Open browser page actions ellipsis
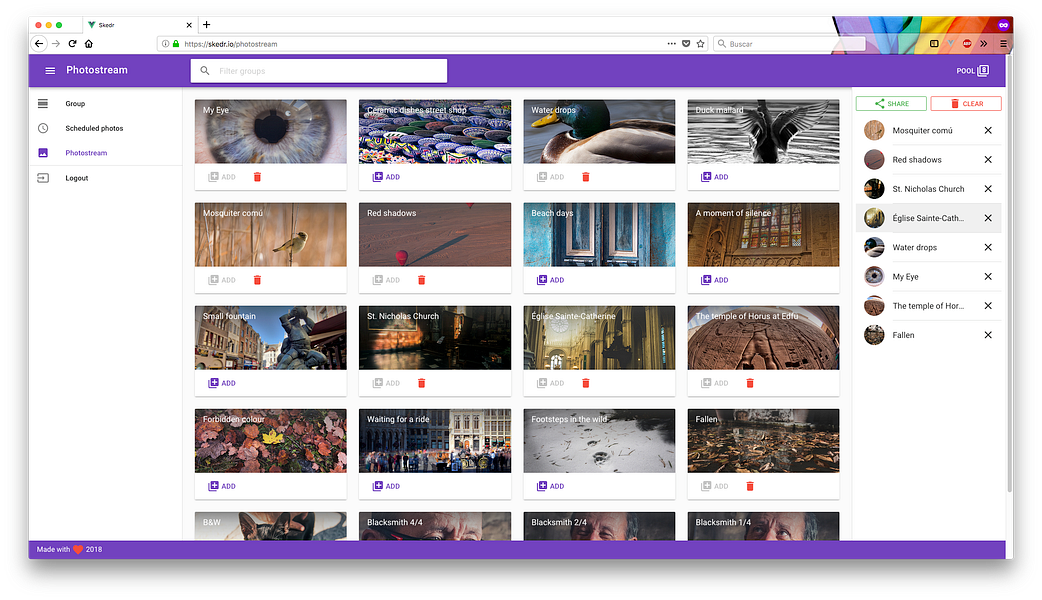1042x600 pixels. (x=672, y=44)
